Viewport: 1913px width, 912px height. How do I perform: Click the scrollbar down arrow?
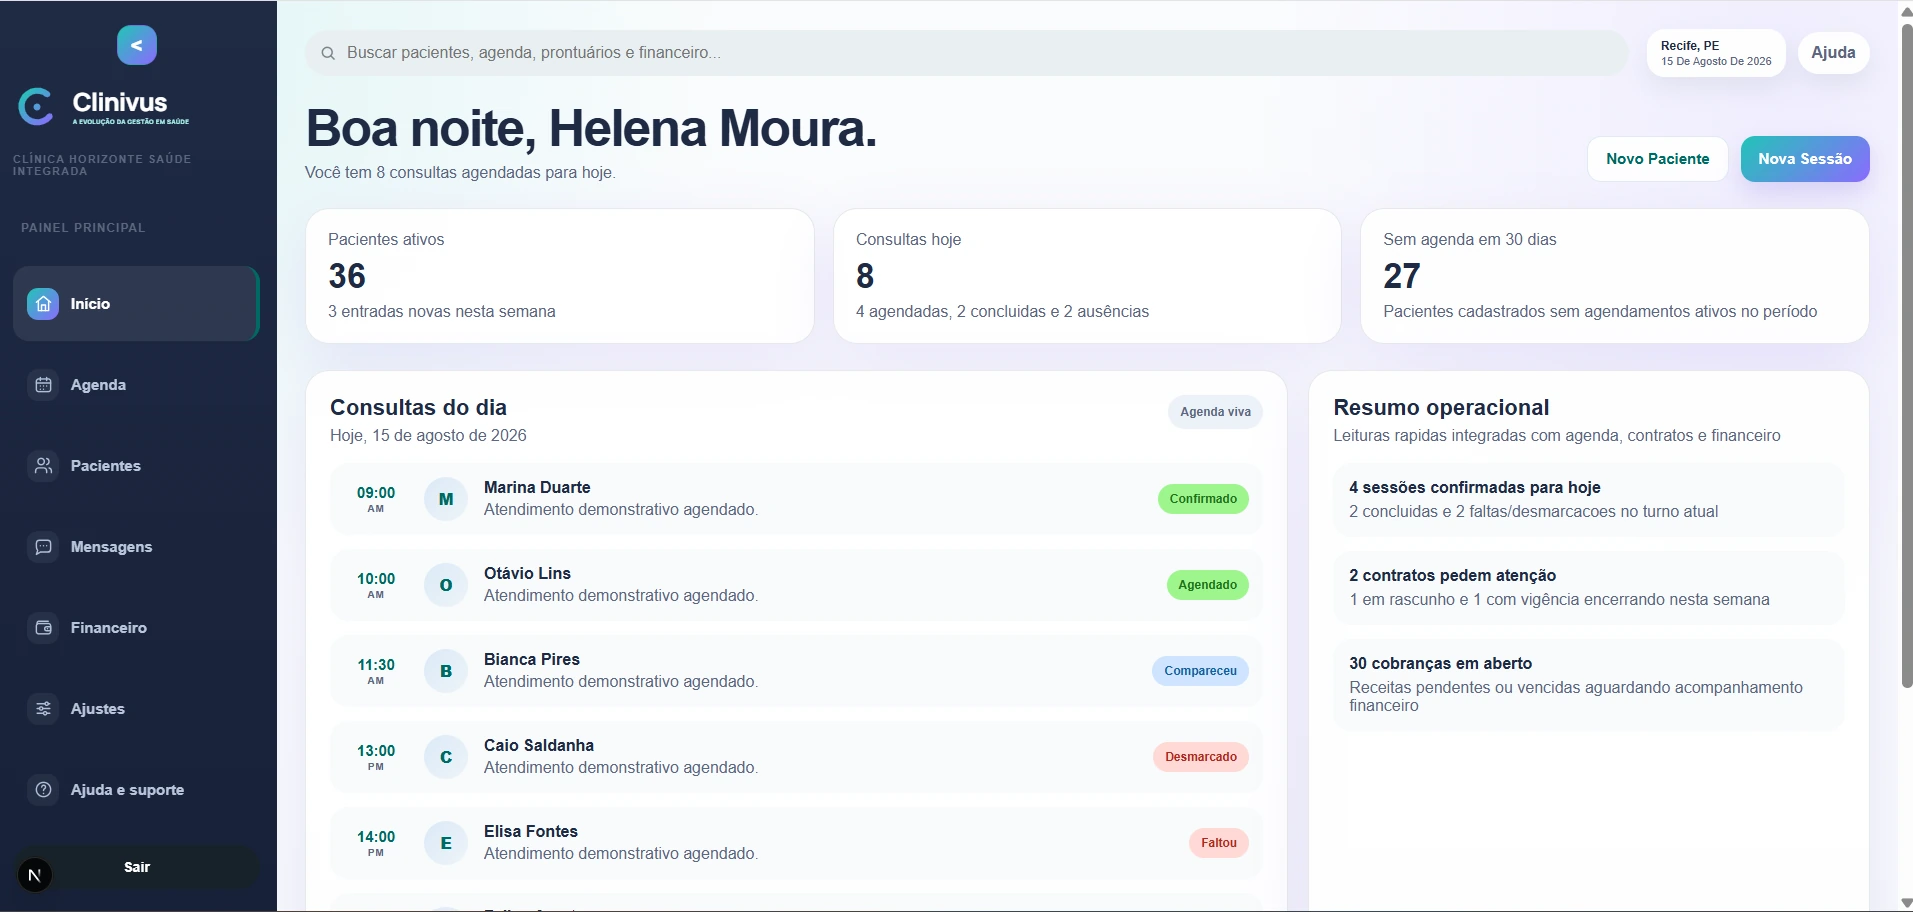1906,903
